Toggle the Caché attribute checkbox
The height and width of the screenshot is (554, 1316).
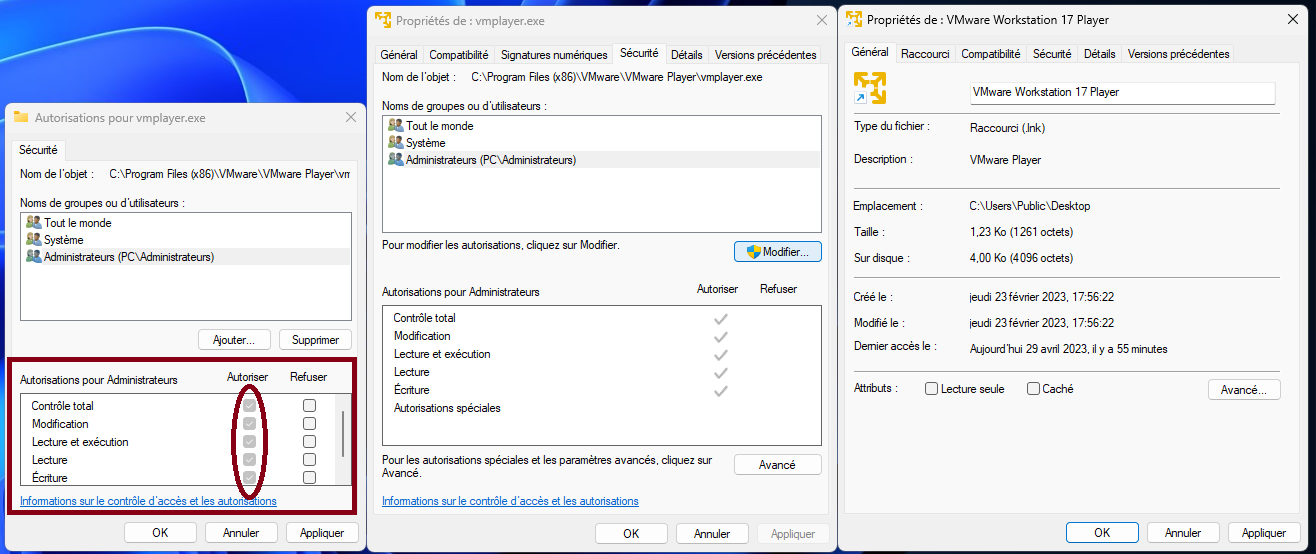click(1034, 389)
